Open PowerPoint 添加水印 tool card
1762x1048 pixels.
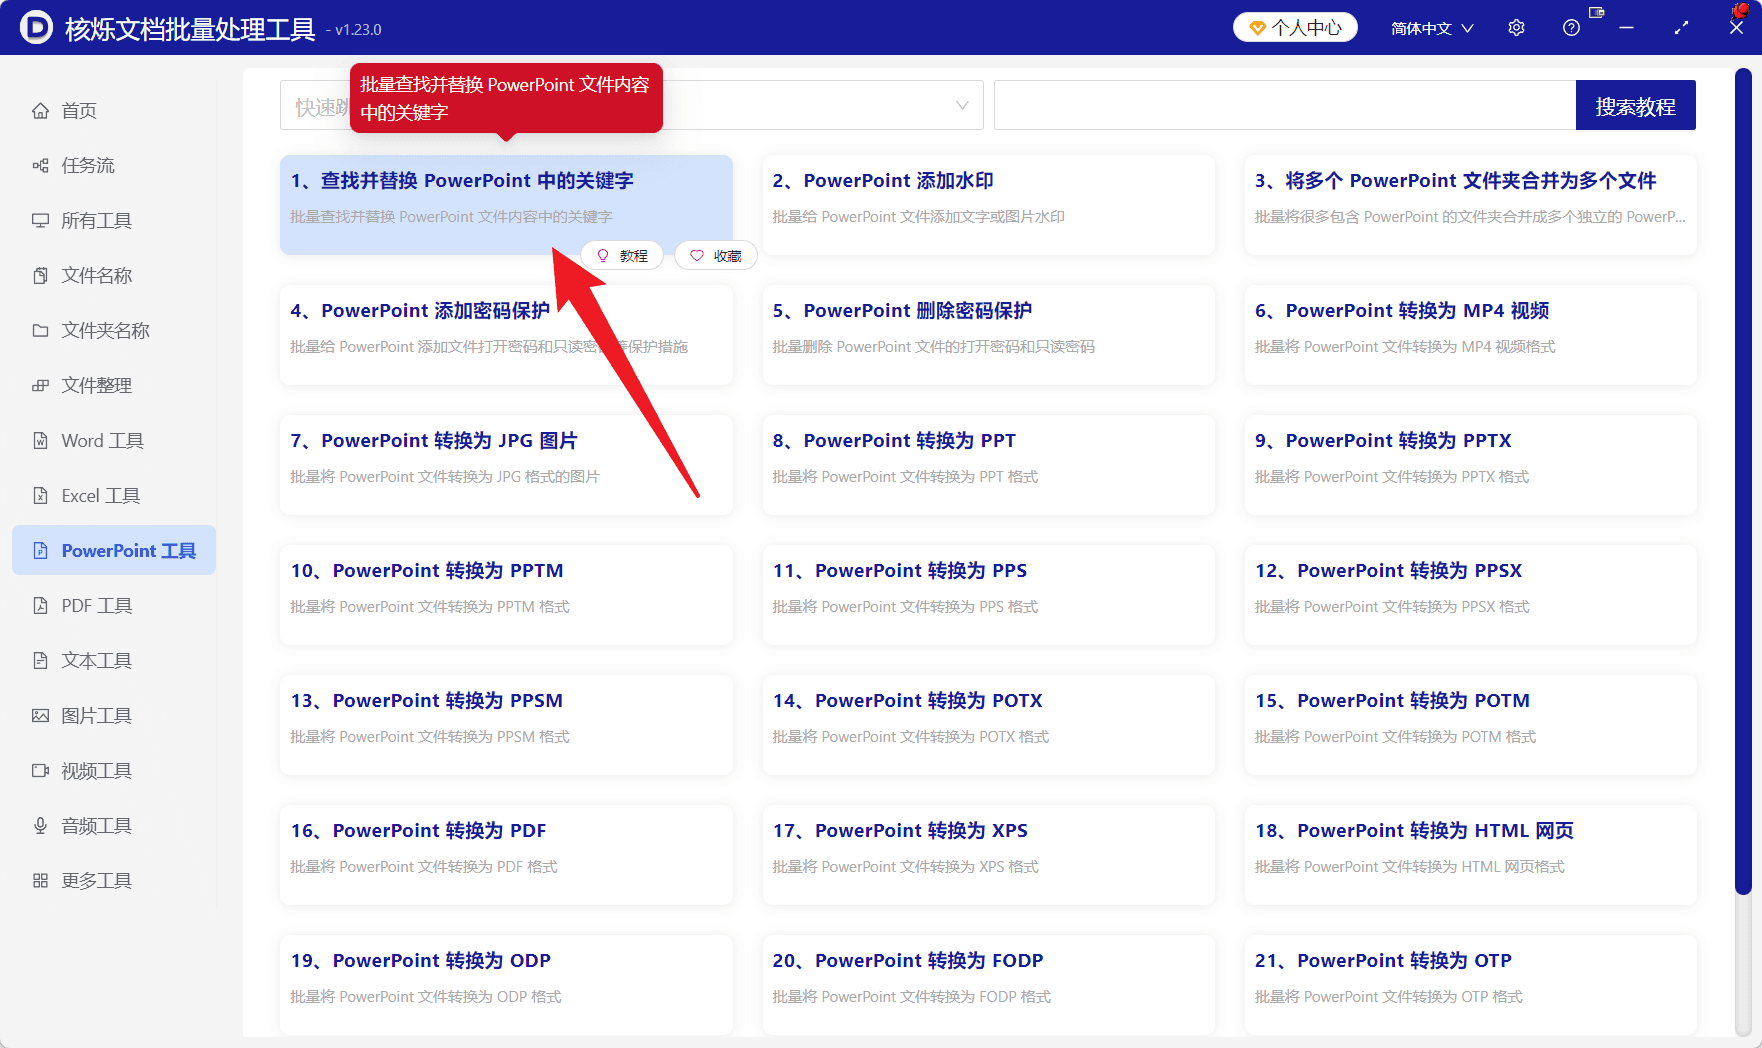tap(988, 205)
